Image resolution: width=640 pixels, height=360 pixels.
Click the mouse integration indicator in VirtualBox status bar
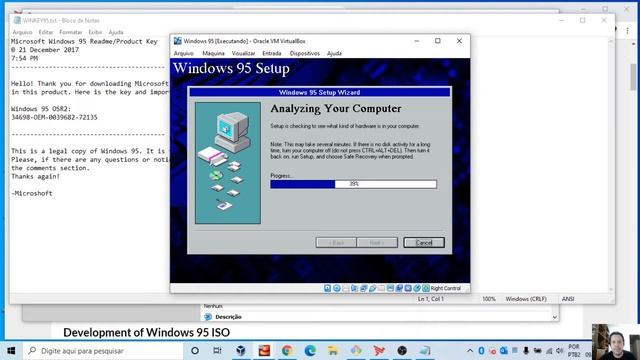[417, 288]
